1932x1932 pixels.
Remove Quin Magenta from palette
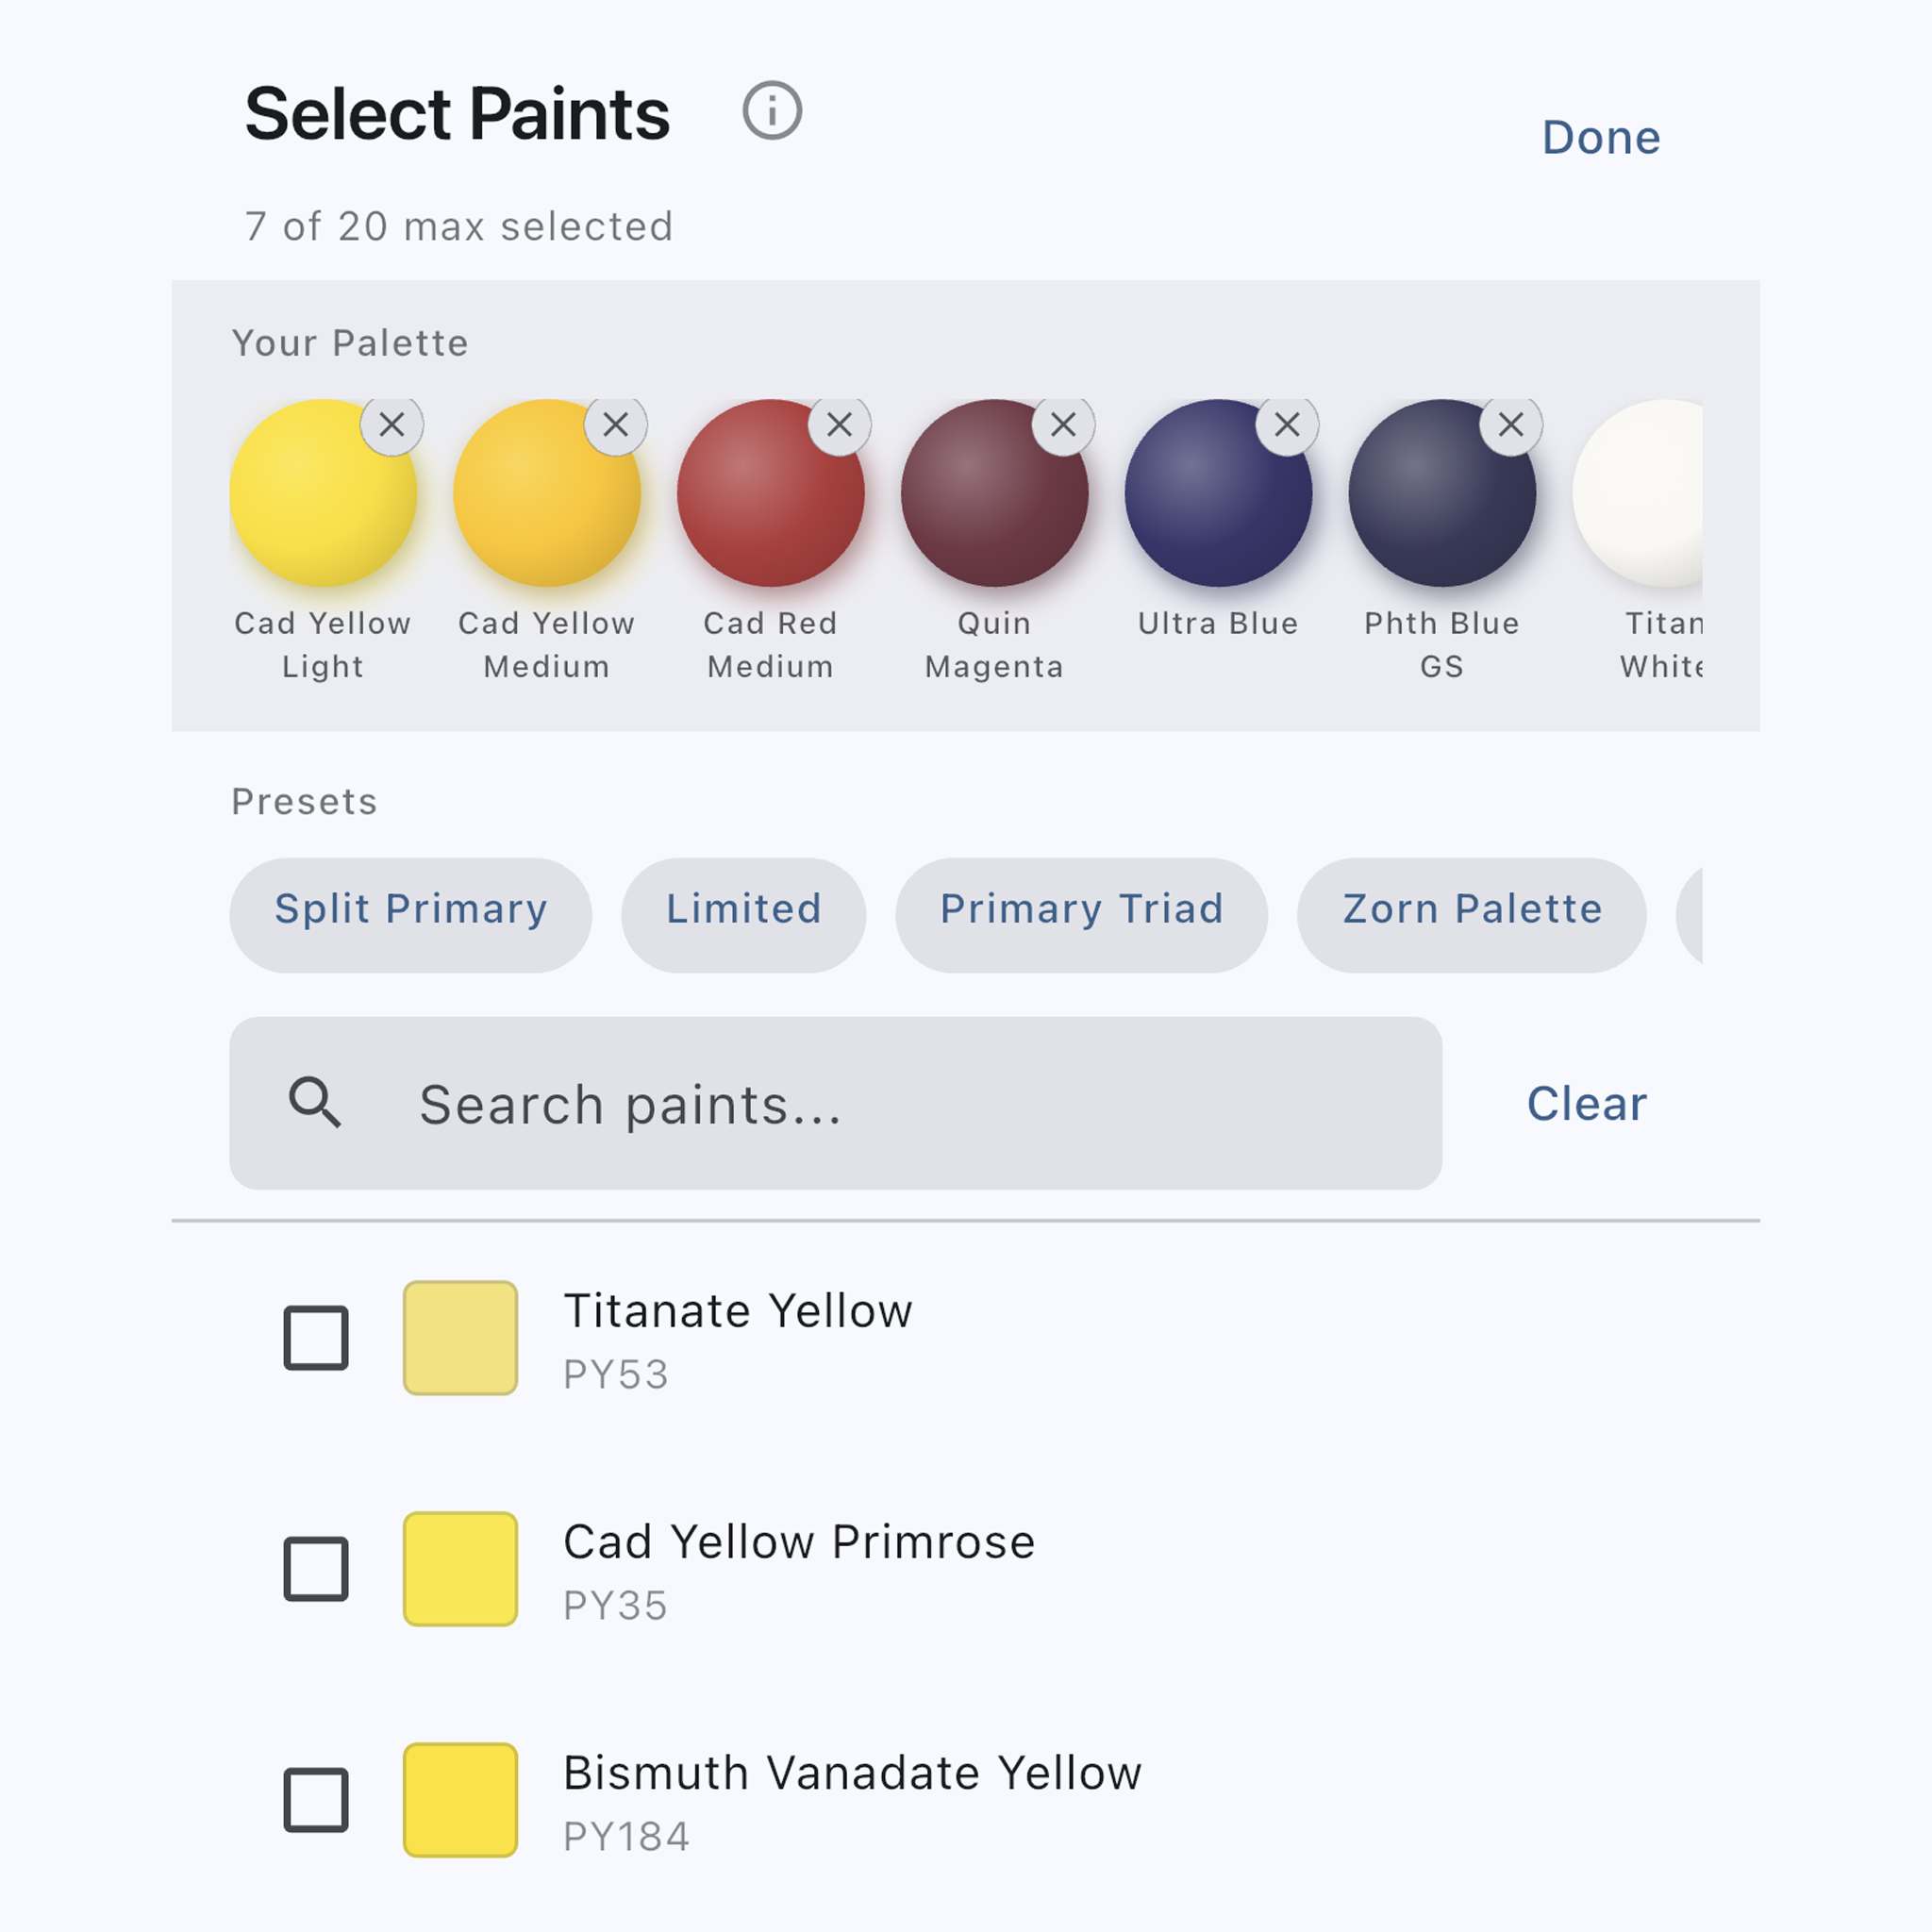coord(1061,425)
